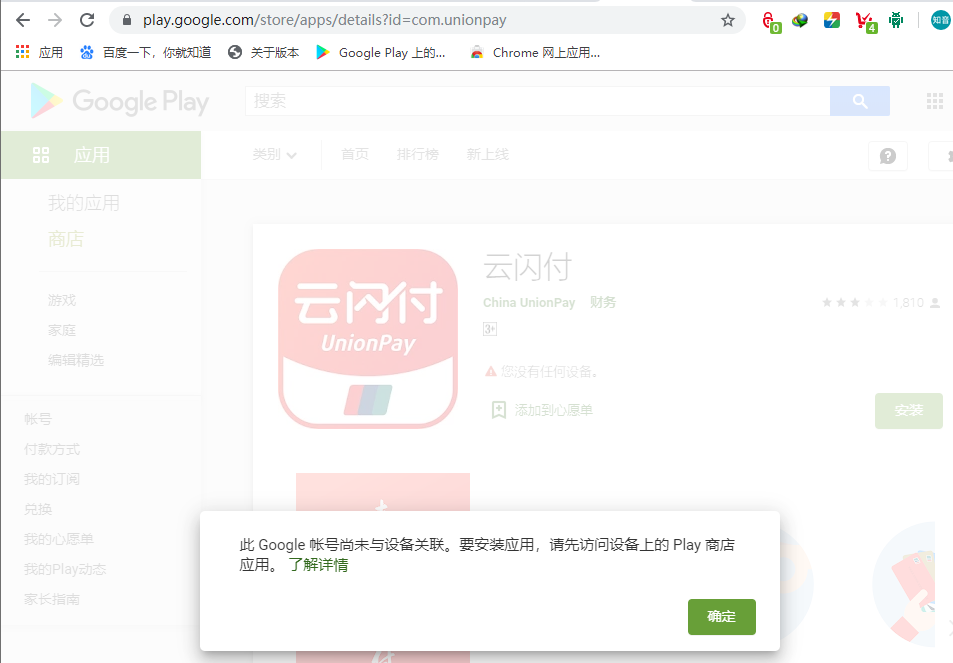Switch to the 排行榜 tab

[x=418, y=154]
